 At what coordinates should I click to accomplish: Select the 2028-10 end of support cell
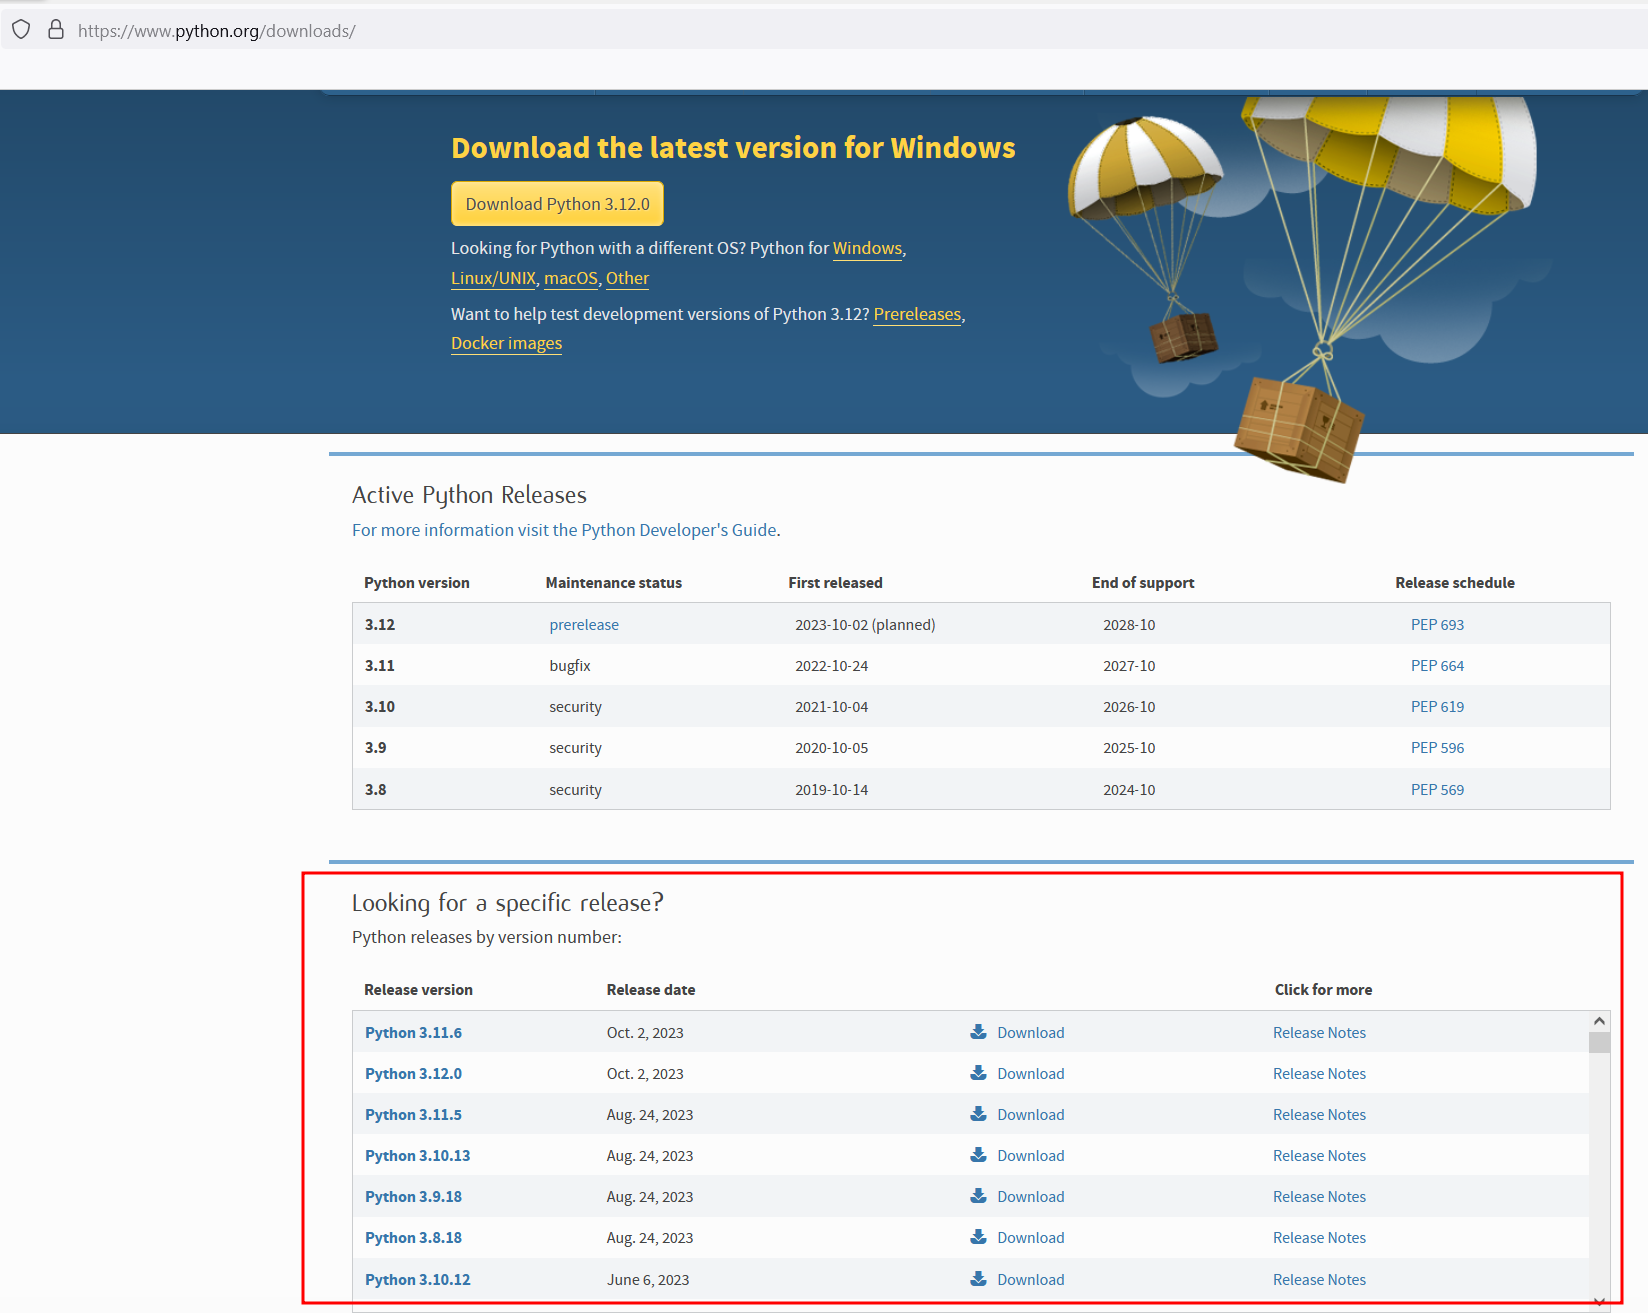(1129, 625)
